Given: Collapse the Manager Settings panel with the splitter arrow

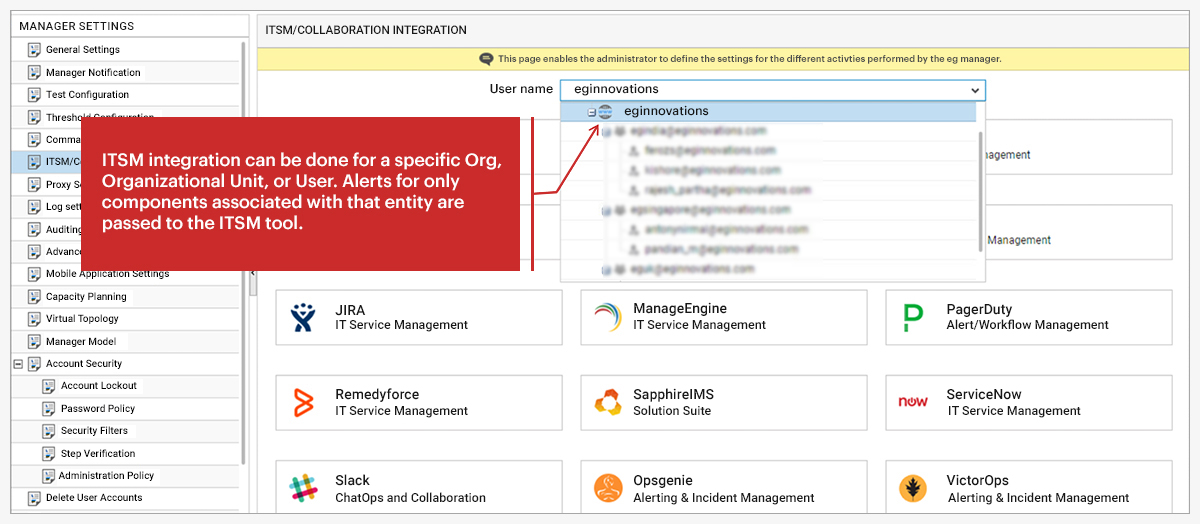Looking at the screenshot, I should 252,273.
